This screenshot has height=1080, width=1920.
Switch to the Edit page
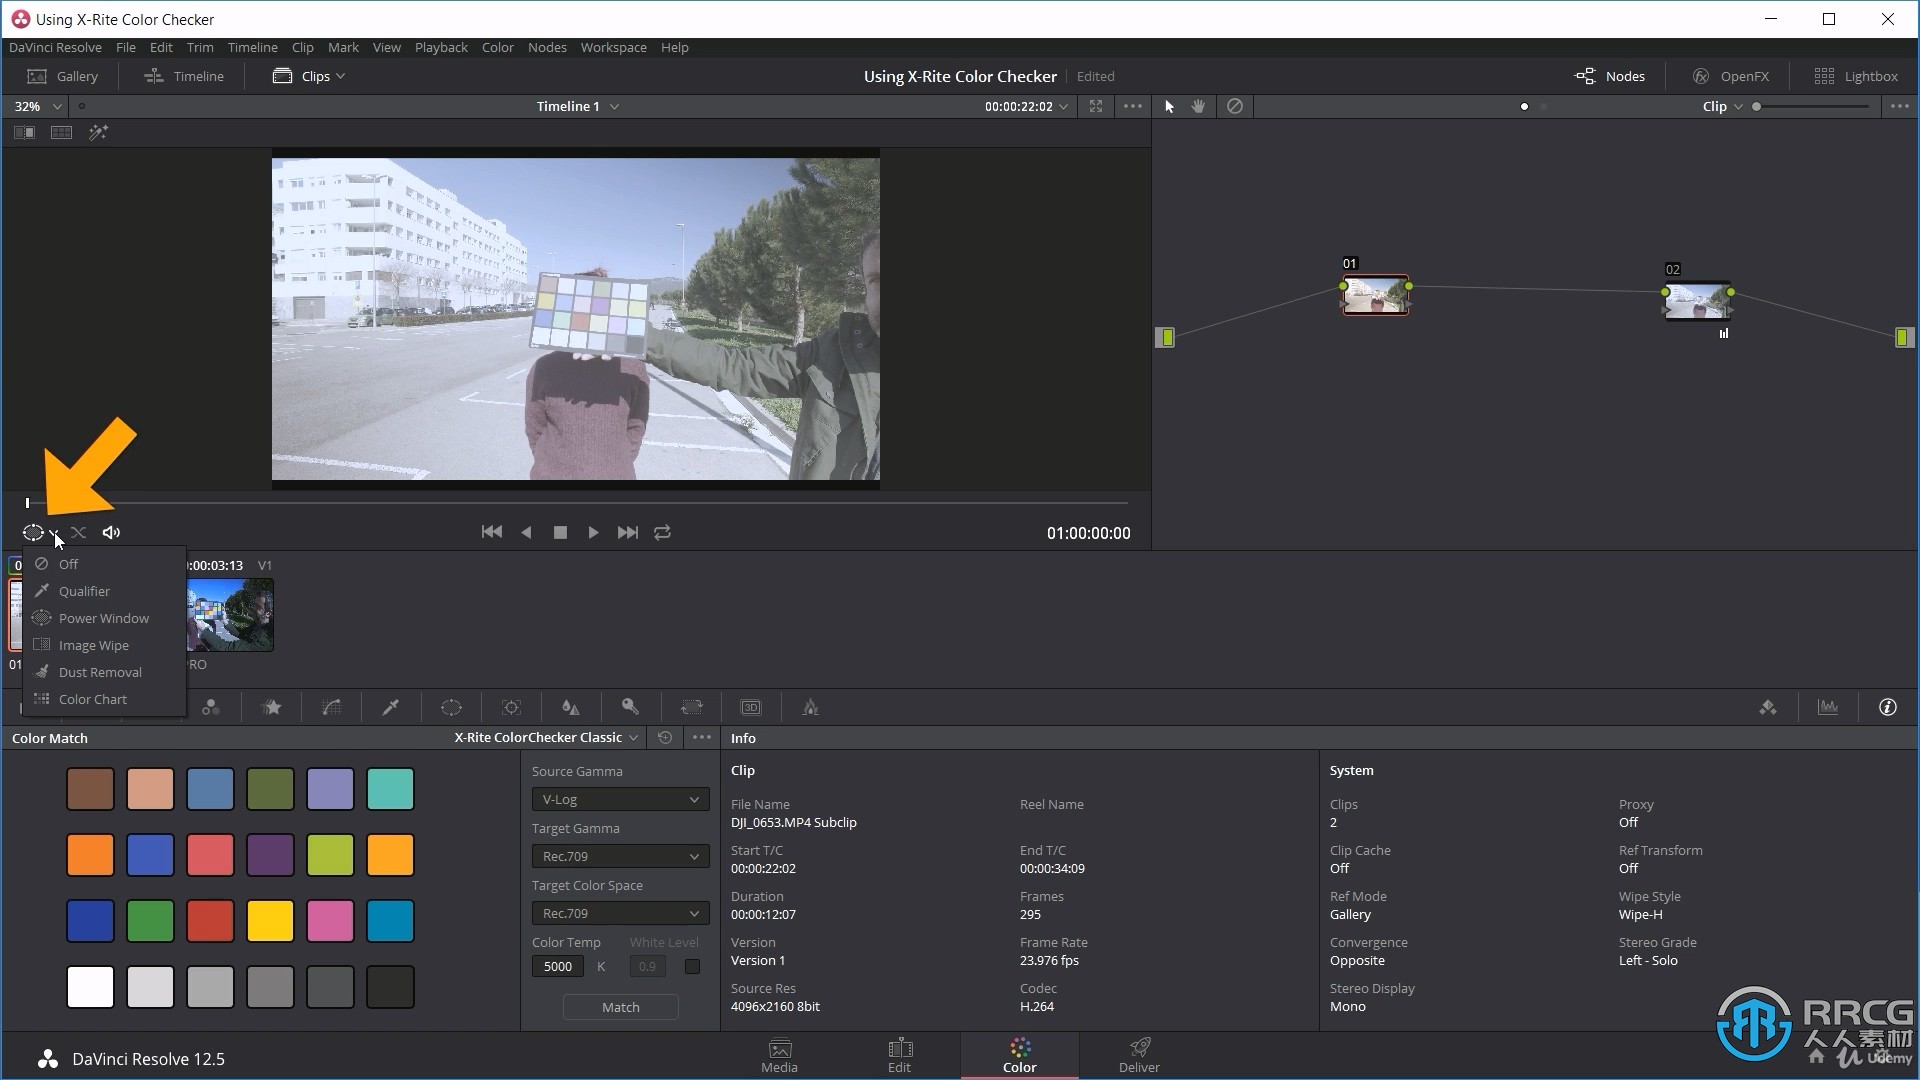pos(899,1056)
